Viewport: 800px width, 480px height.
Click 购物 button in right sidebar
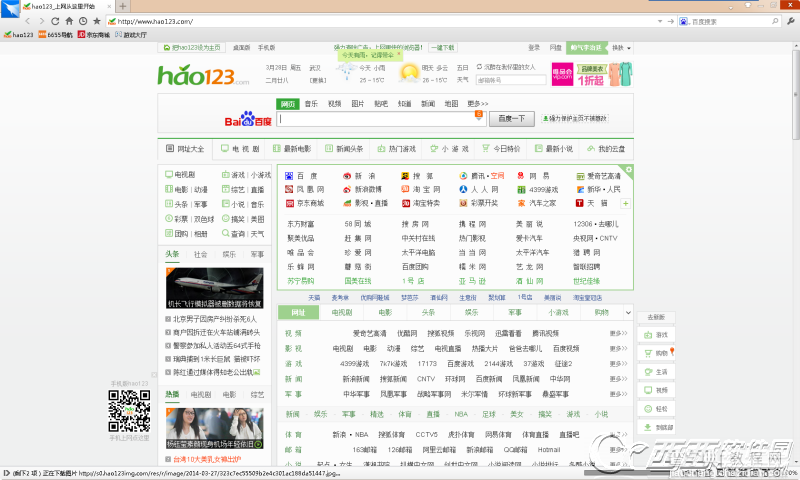656,353
